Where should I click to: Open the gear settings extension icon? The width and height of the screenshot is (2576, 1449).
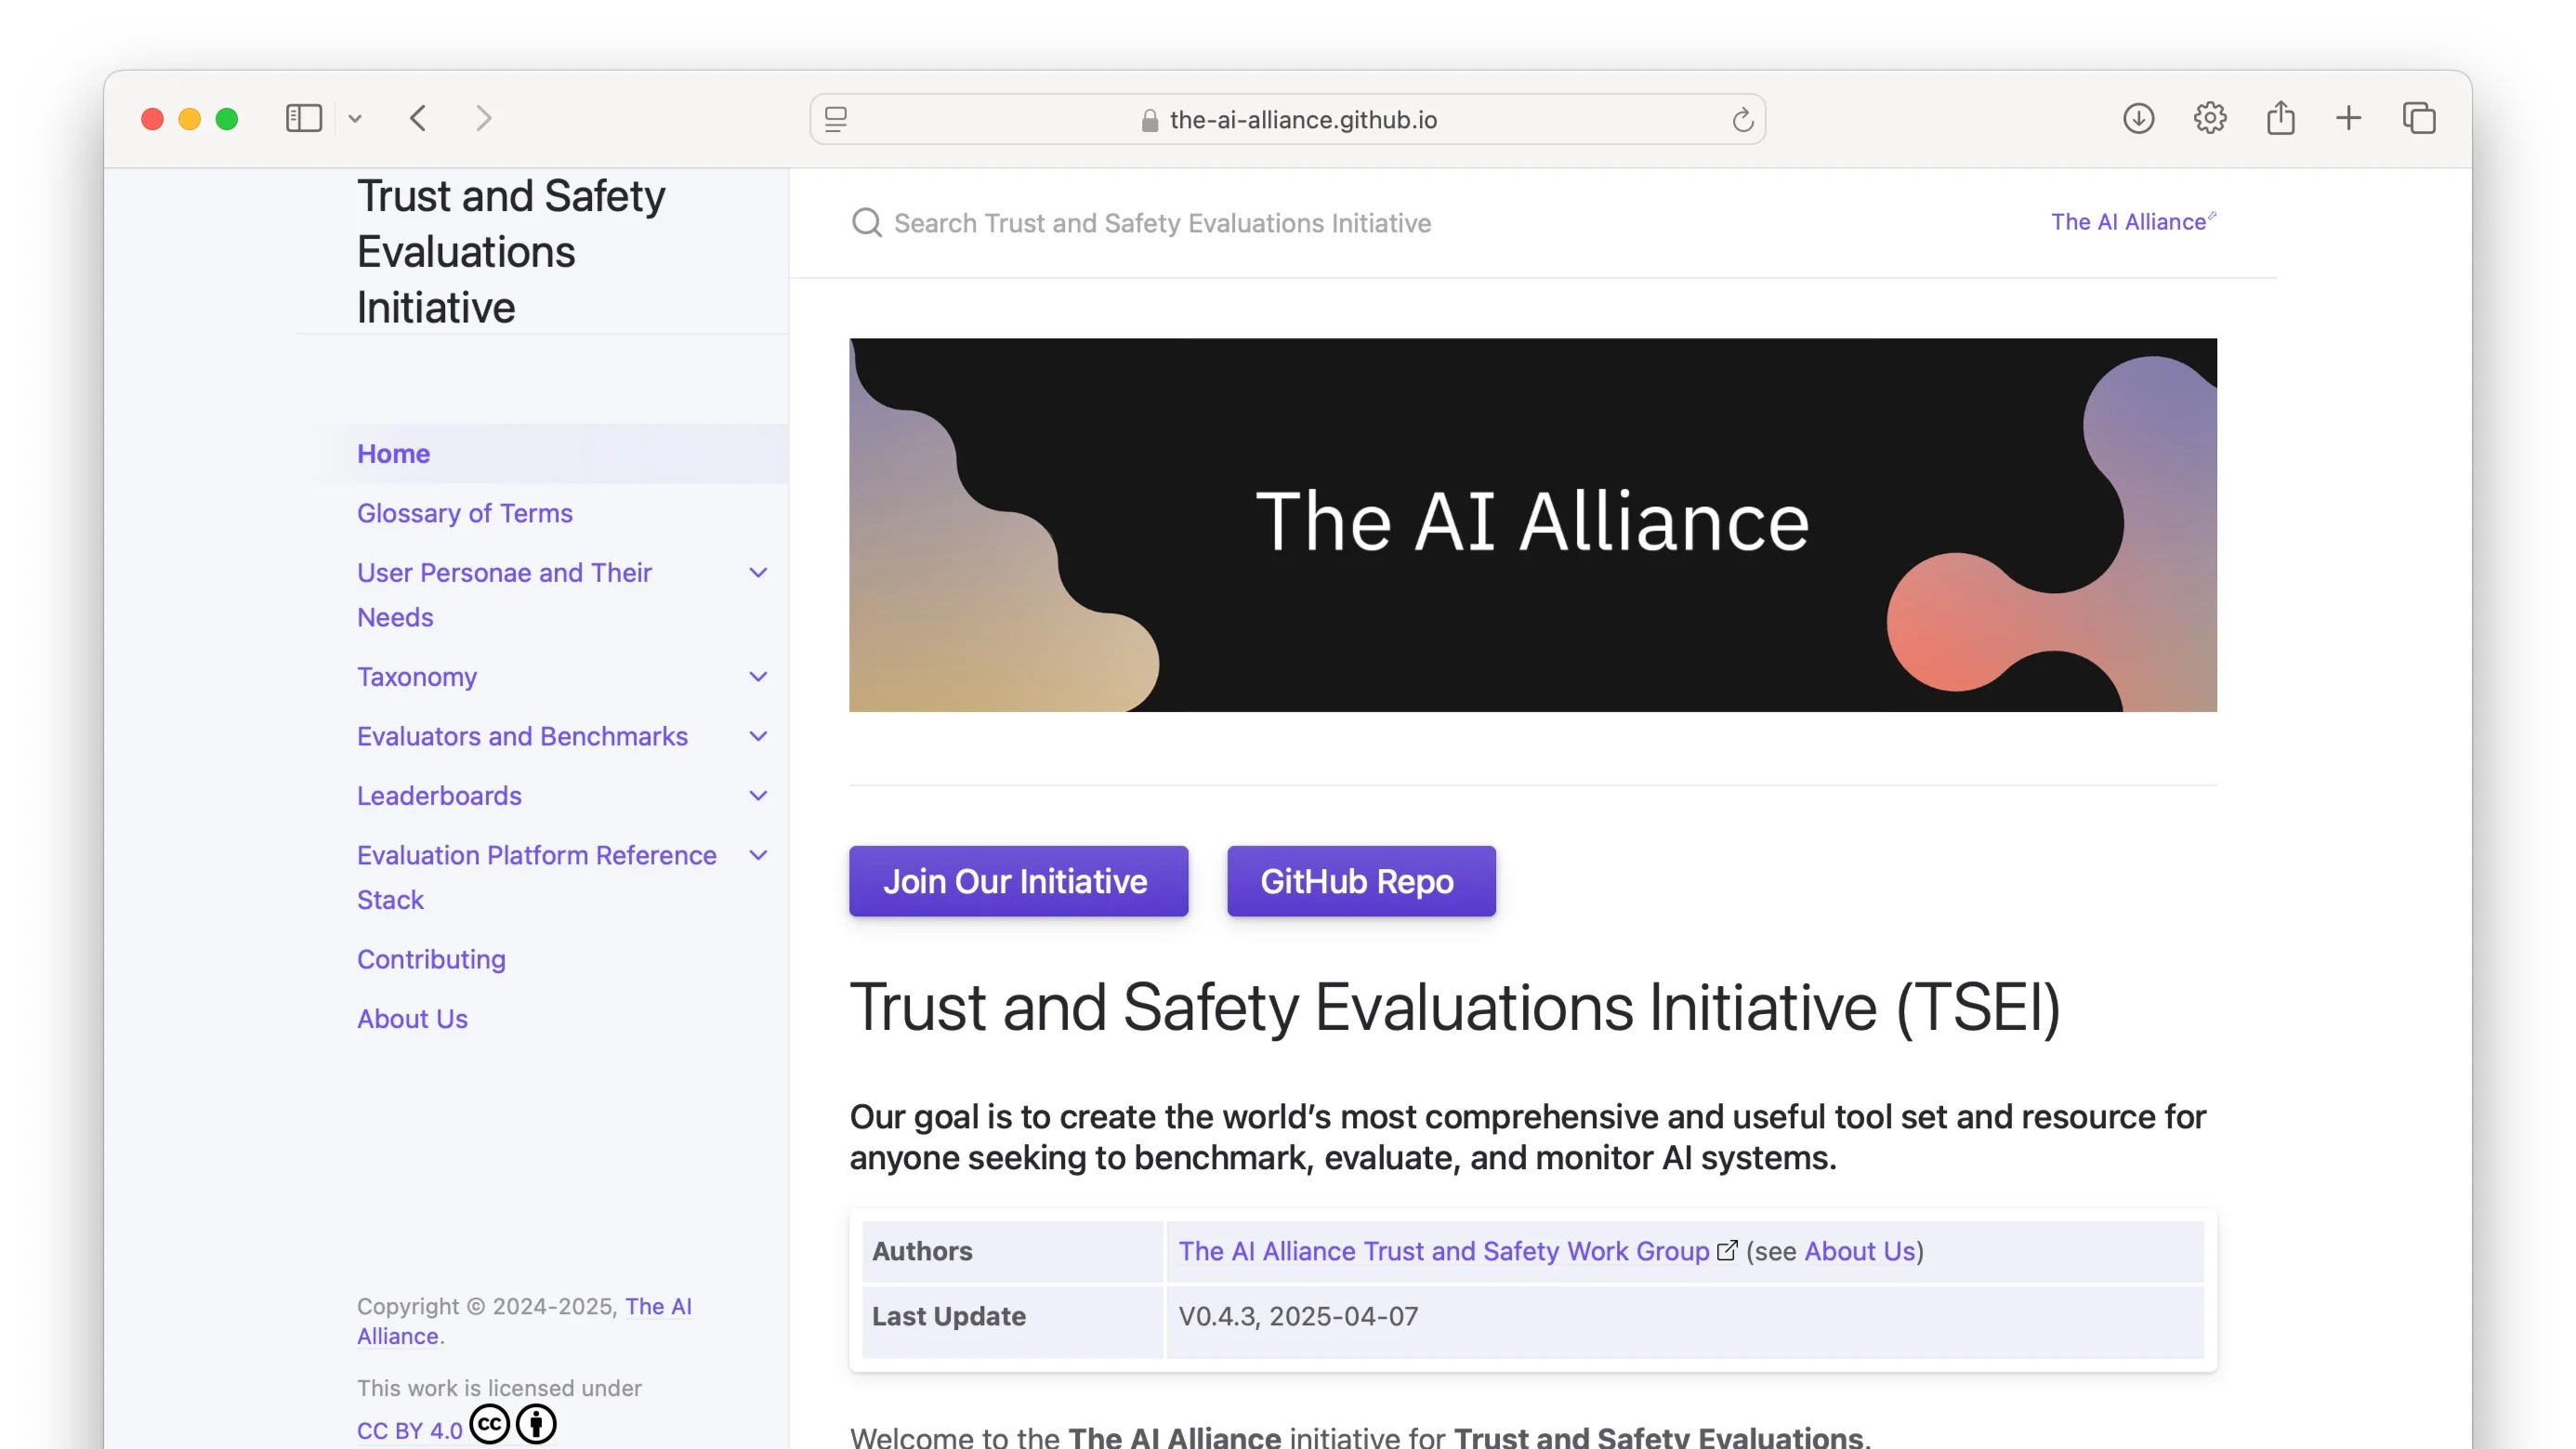2209,119
